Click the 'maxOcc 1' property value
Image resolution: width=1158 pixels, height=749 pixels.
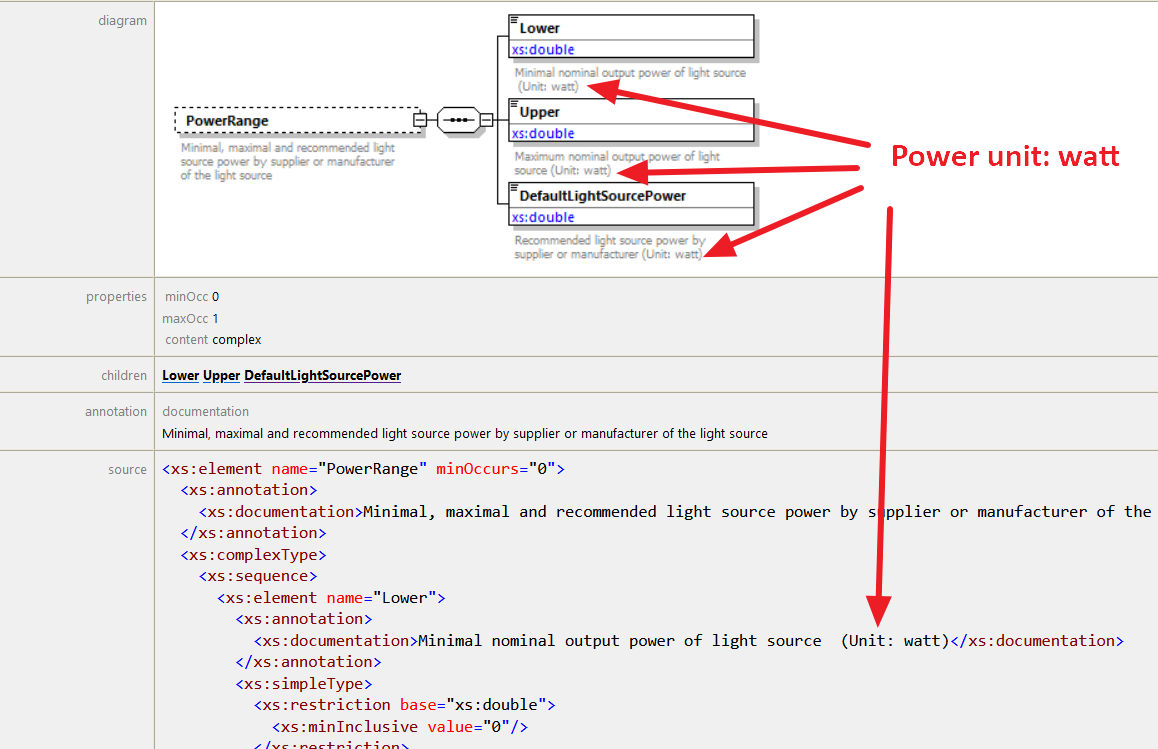click(x=191, y=318)
